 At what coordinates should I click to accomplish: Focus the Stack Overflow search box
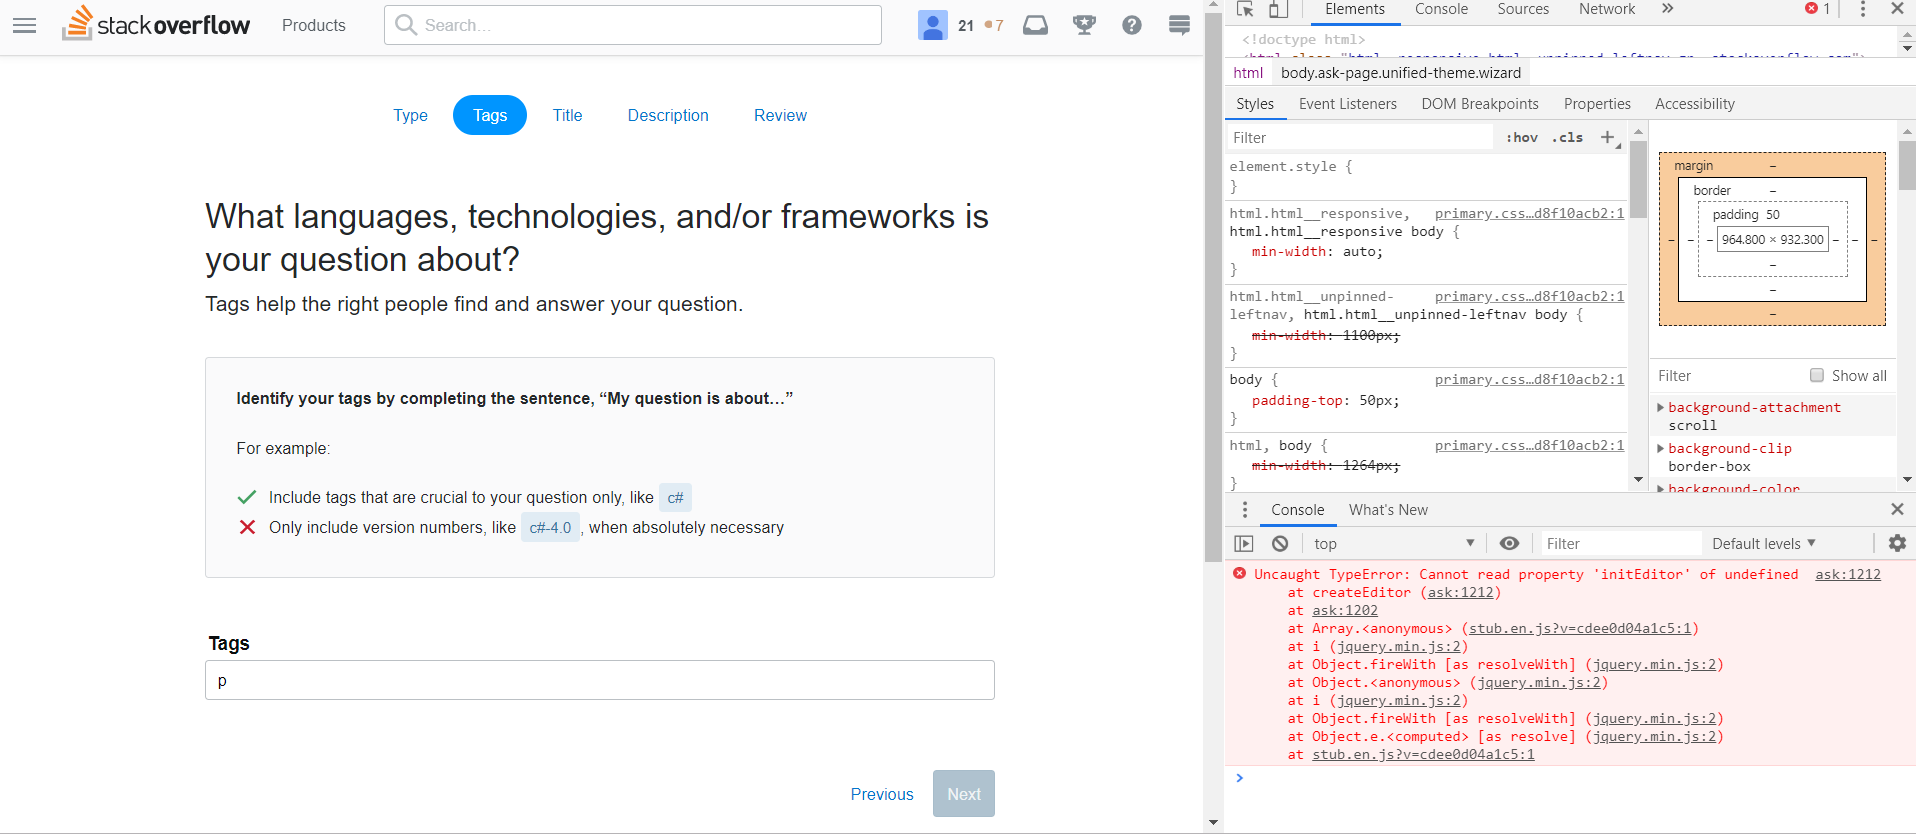(x=633, y=25)
